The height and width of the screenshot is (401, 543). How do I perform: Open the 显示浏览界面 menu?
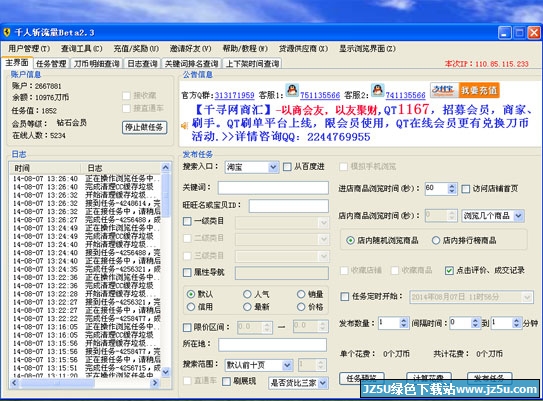coord(367,48)
